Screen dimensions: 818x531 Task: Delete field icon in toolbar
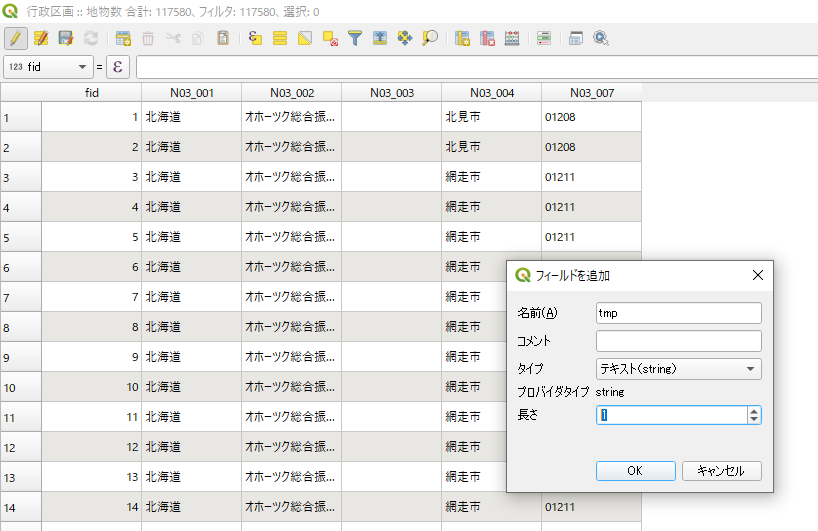pos(487,38)
